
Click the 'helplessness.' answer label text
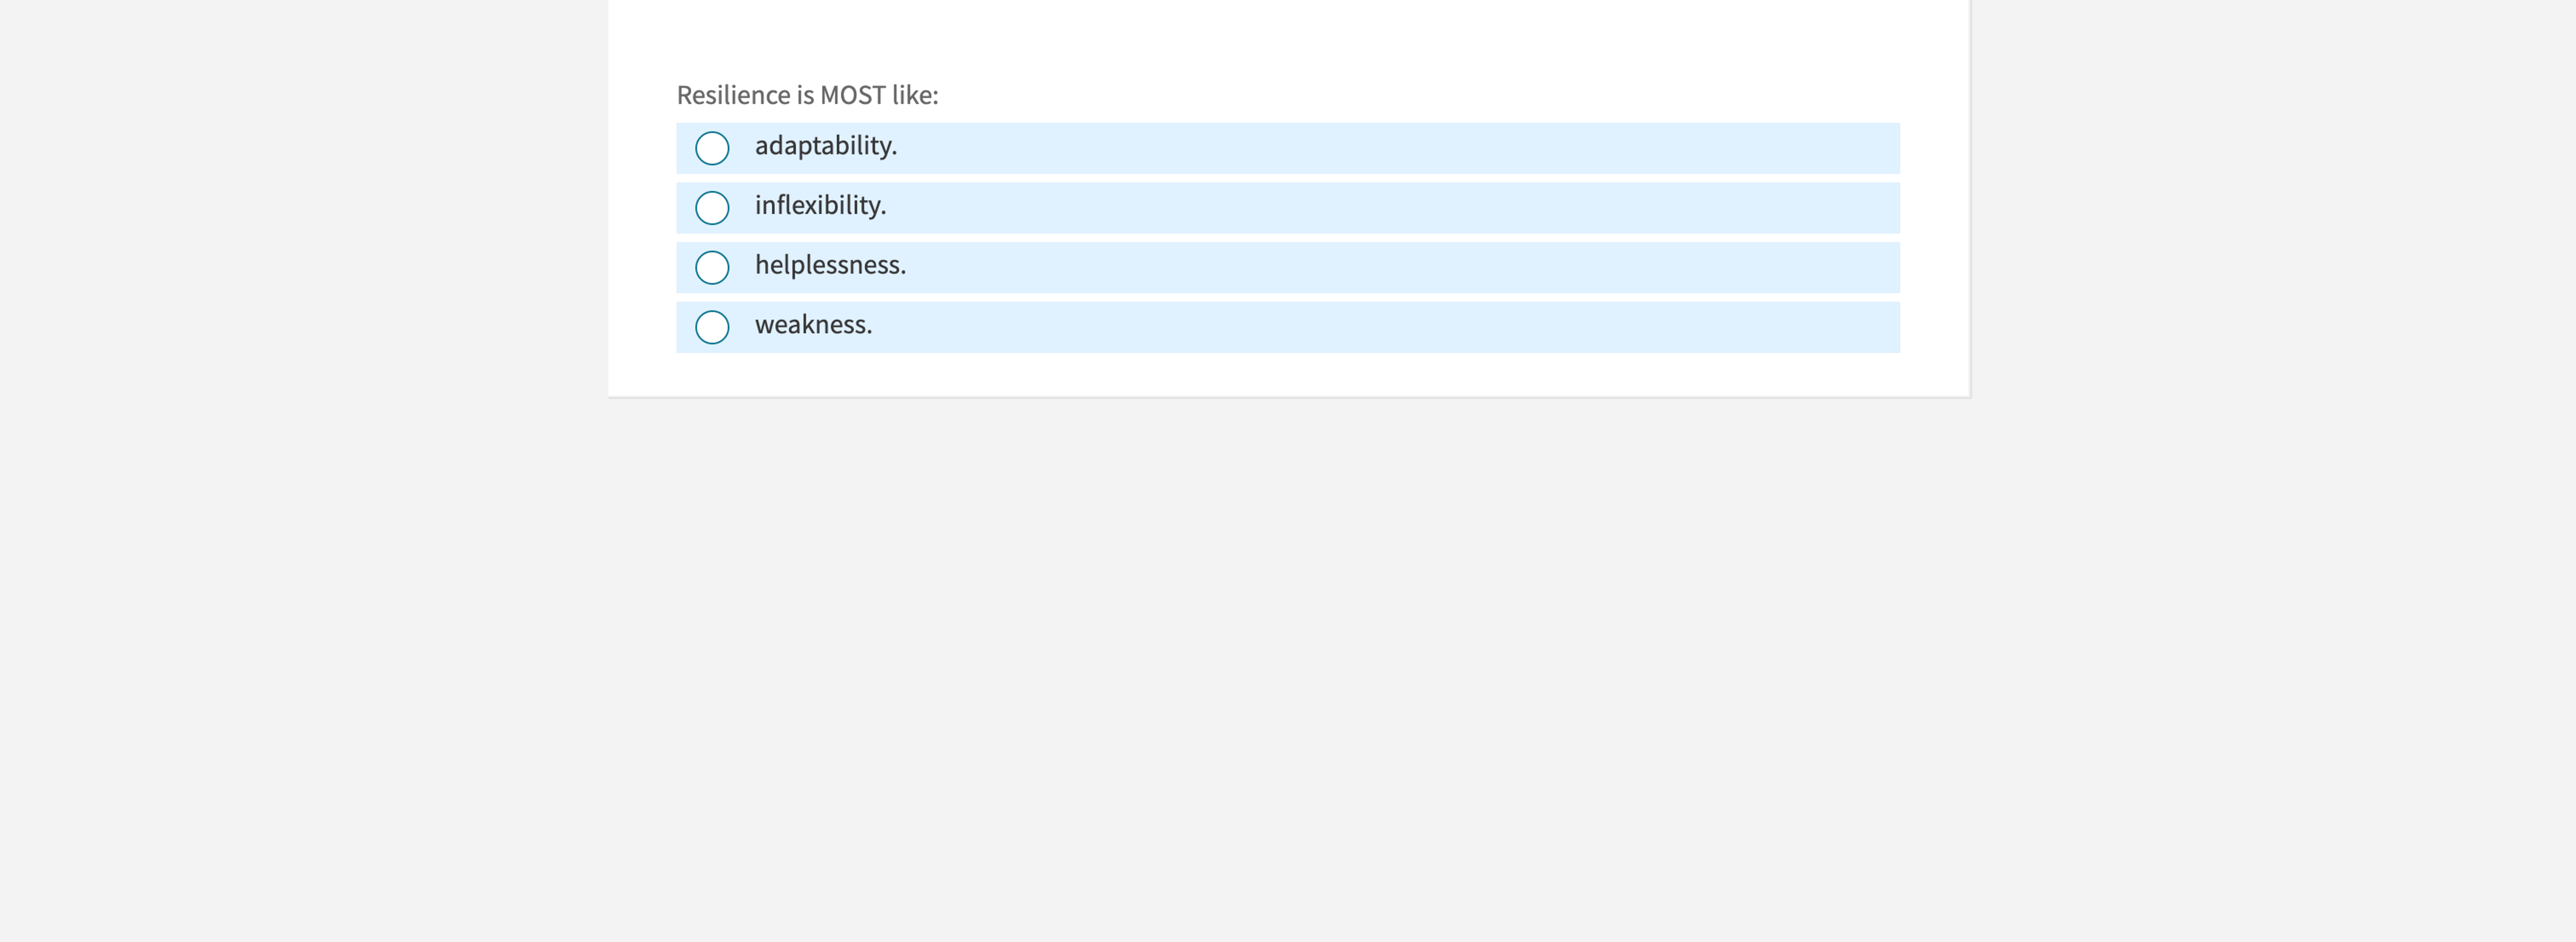click(x=830, y=265)
